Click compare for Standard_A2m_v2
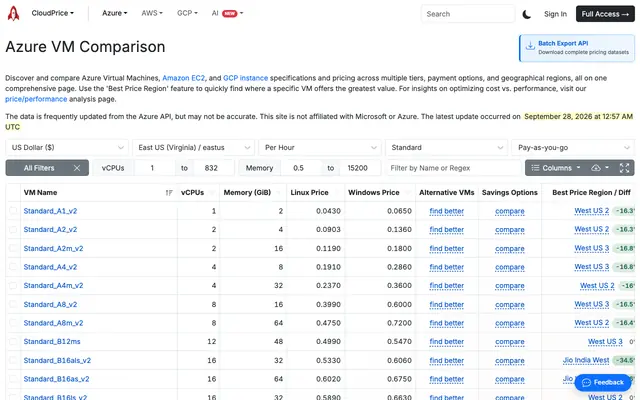The image size is (640, 400). pyautogui.click(x=509, y=249)
